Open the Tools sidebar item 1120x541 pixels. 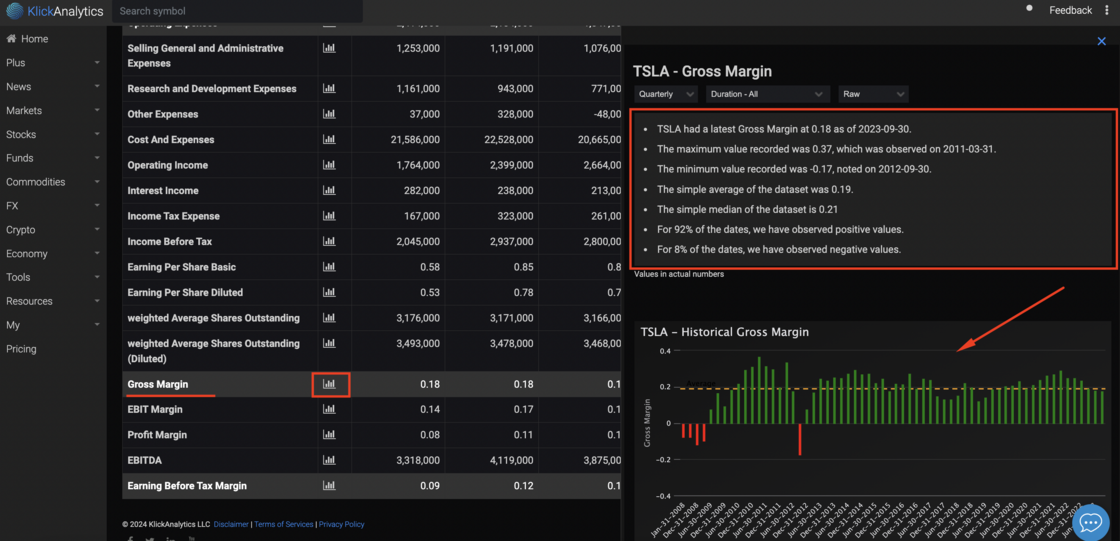(53, 277)
